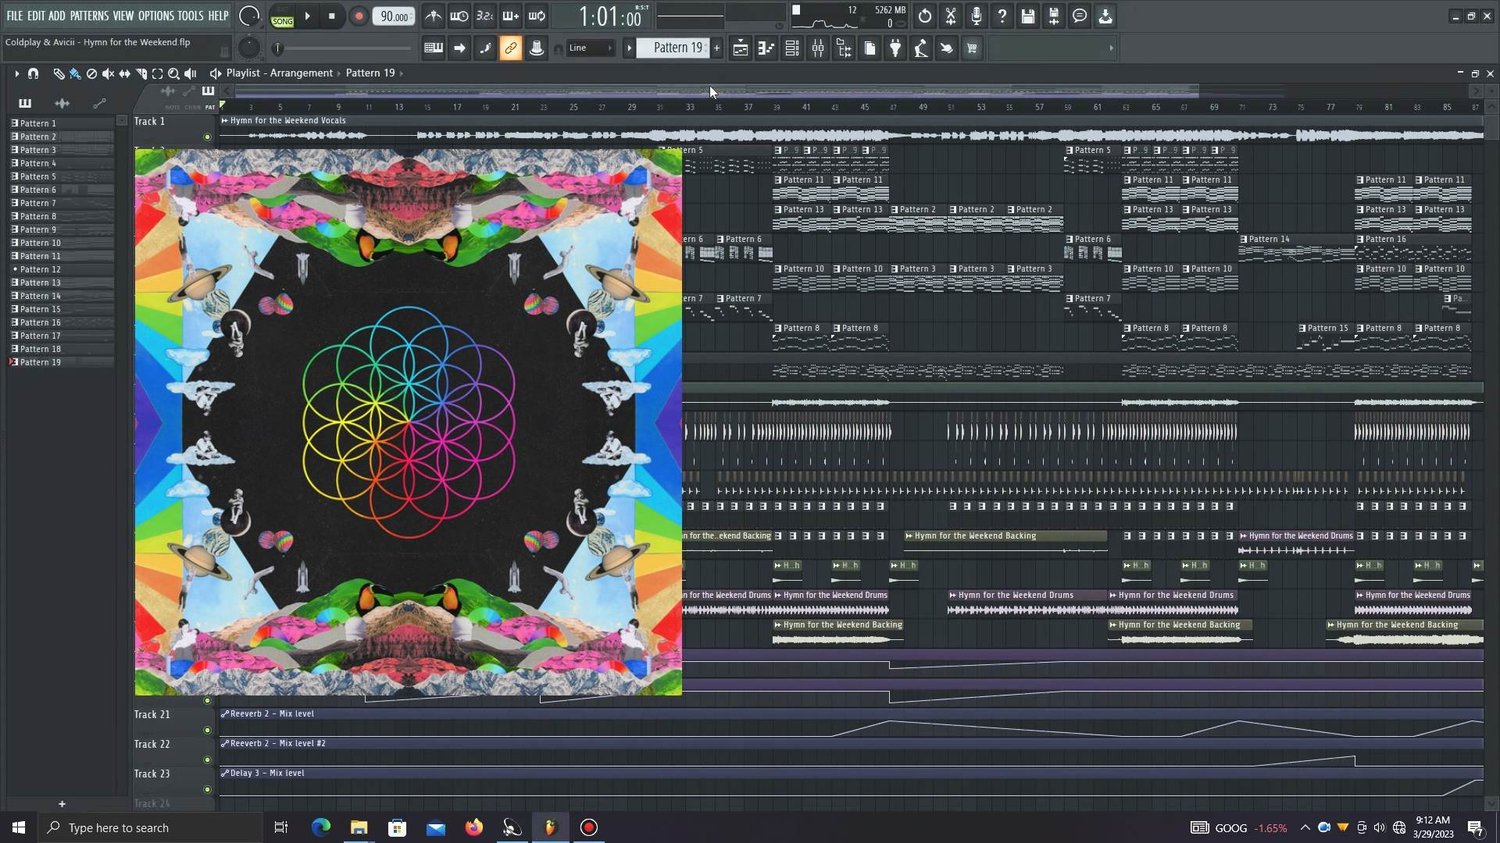1500x843 pixels.
Task: Toggle the orange link step-editing button
Action: [x=510, y=48]
